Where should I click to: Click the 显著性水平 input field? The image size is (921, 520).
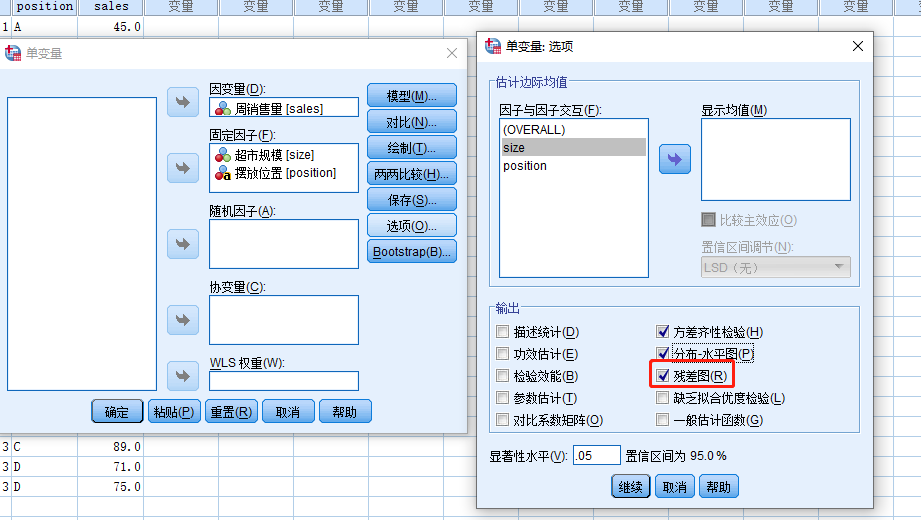coord(596,455)
